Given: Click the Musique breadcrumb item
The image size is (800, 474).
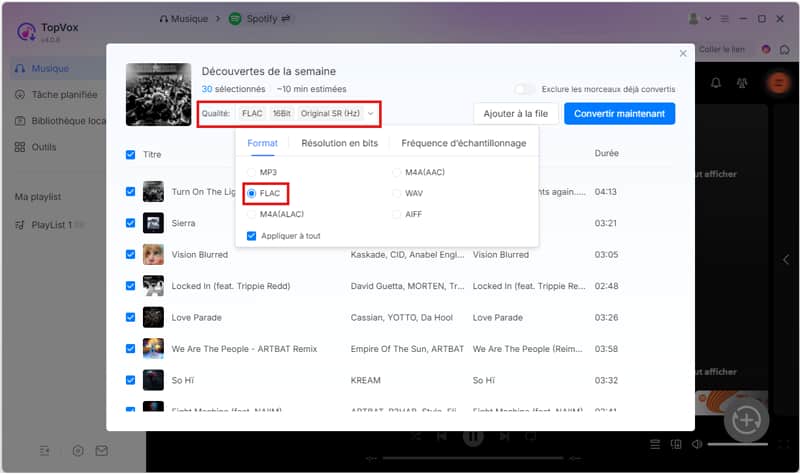Looking at the screenshot, I should coord(184,19).
